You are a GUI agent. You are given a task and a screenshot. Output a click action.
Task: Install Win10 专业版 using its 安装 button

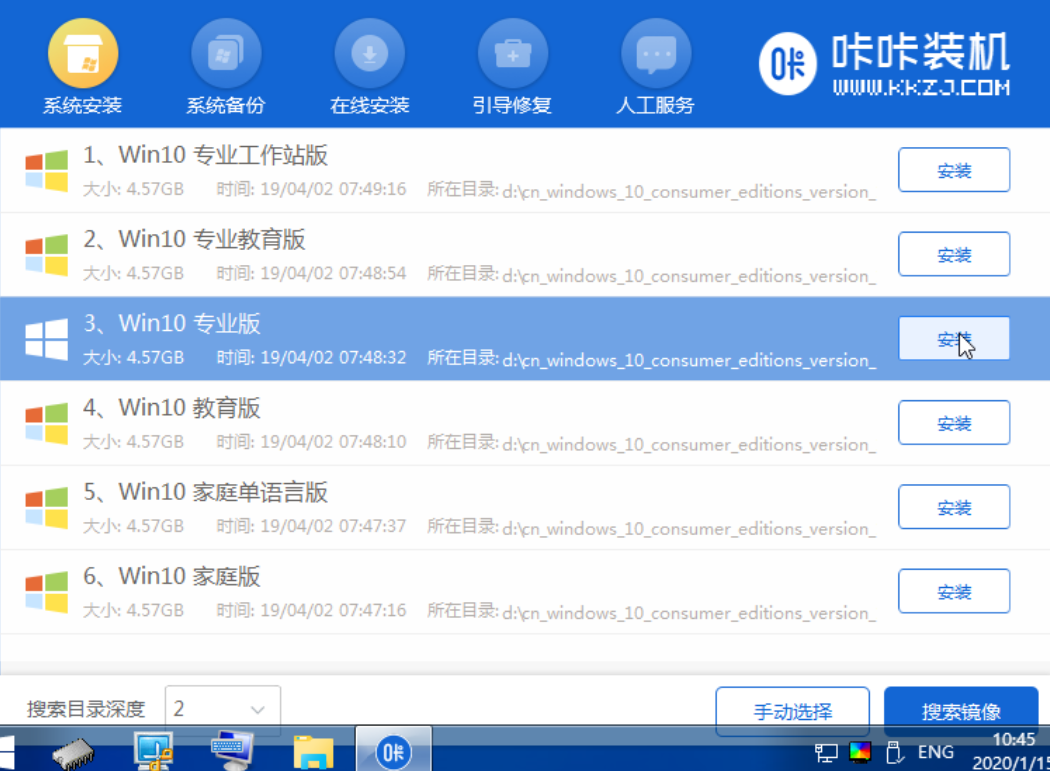click(x=953, y=339)
